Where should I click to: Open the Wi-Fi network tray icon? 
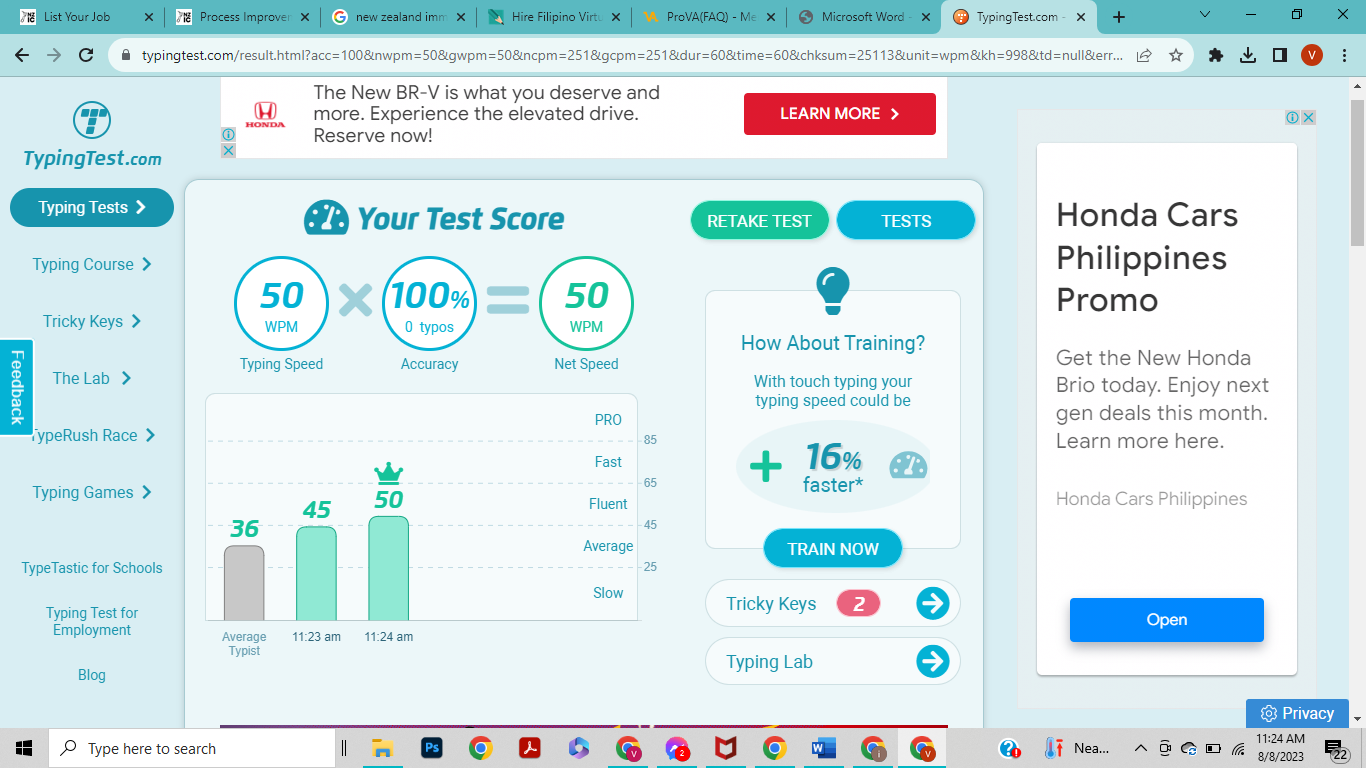click(1237, 748)
